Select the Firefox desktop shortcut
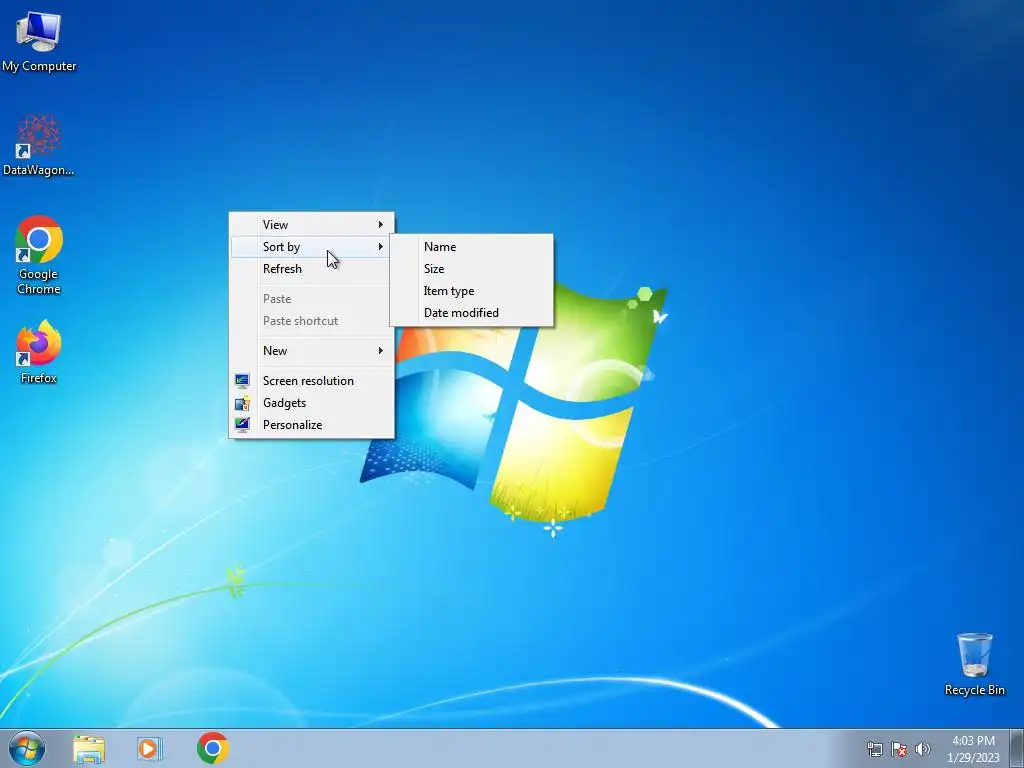Image resolution: width=1024 pixels, height=768 pixels. pyautogui.click(x=39, y=352)
